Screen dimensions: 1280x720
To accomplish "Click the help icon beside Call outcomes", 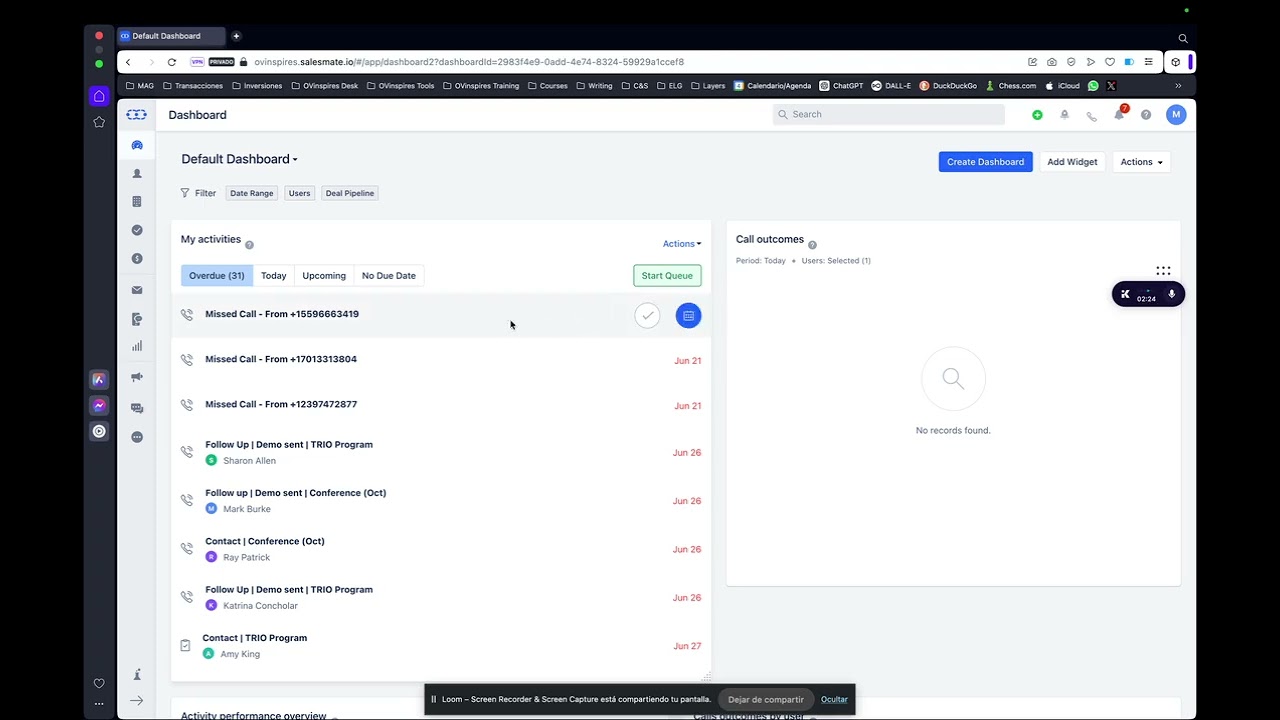I will (x=812, y=245).
